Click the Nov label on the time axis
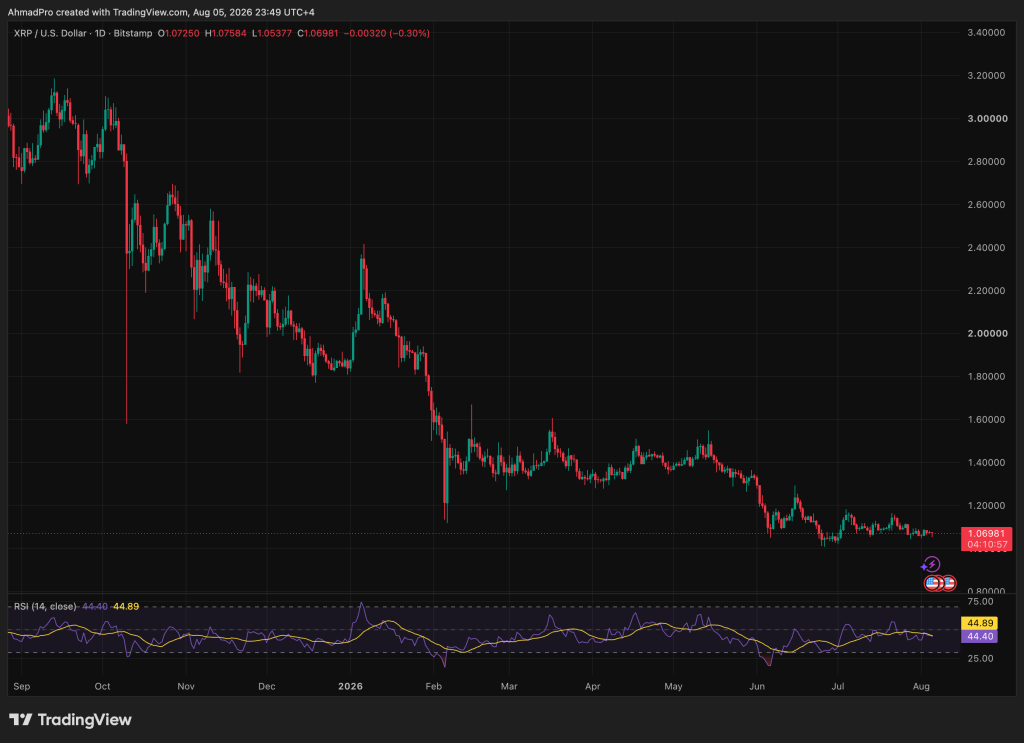This screenshot has height=743, width=1024. (186, 686)
